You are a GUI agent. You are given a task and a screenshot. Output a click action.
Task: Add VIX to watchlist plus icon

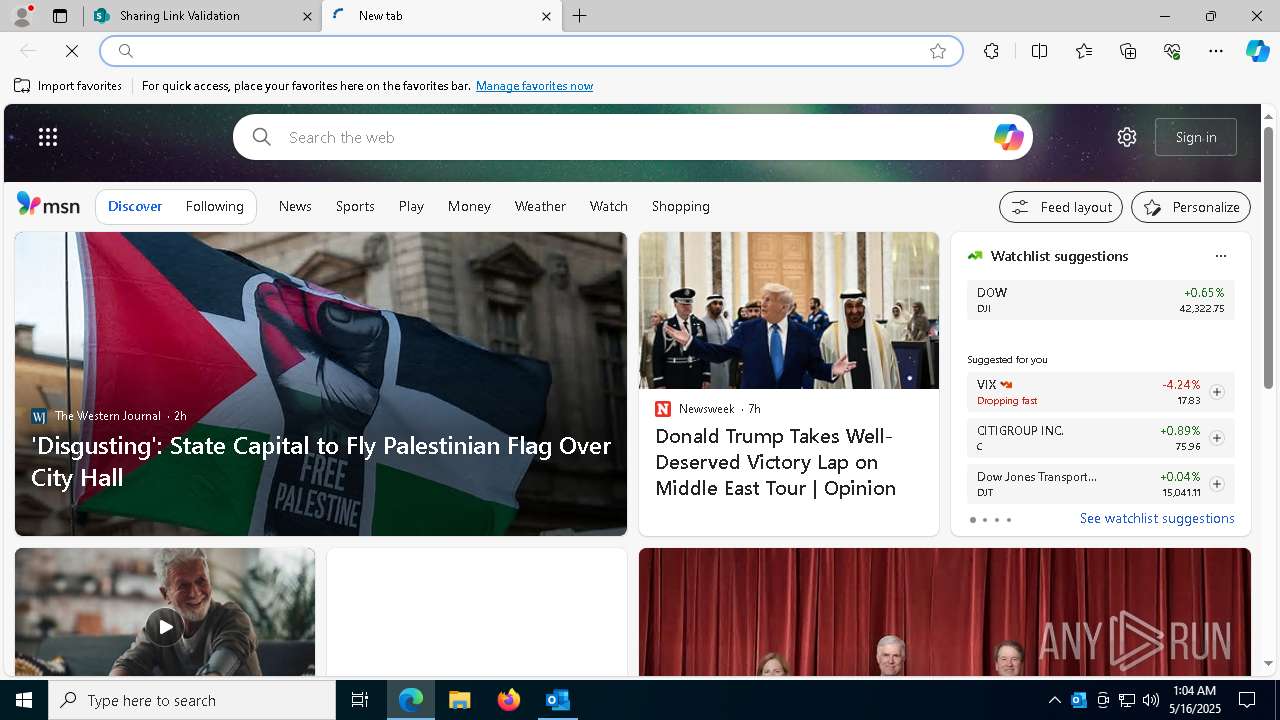(x=1216, y=392)
